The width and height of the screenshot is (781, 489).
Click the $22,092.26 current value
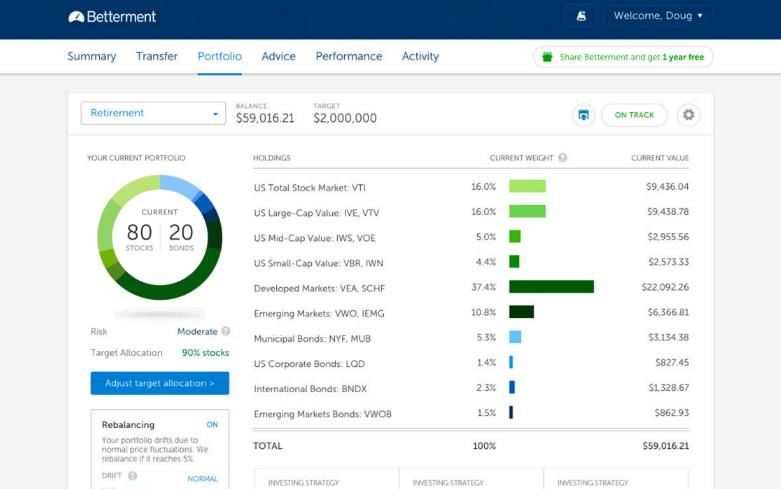pos(665,287)
